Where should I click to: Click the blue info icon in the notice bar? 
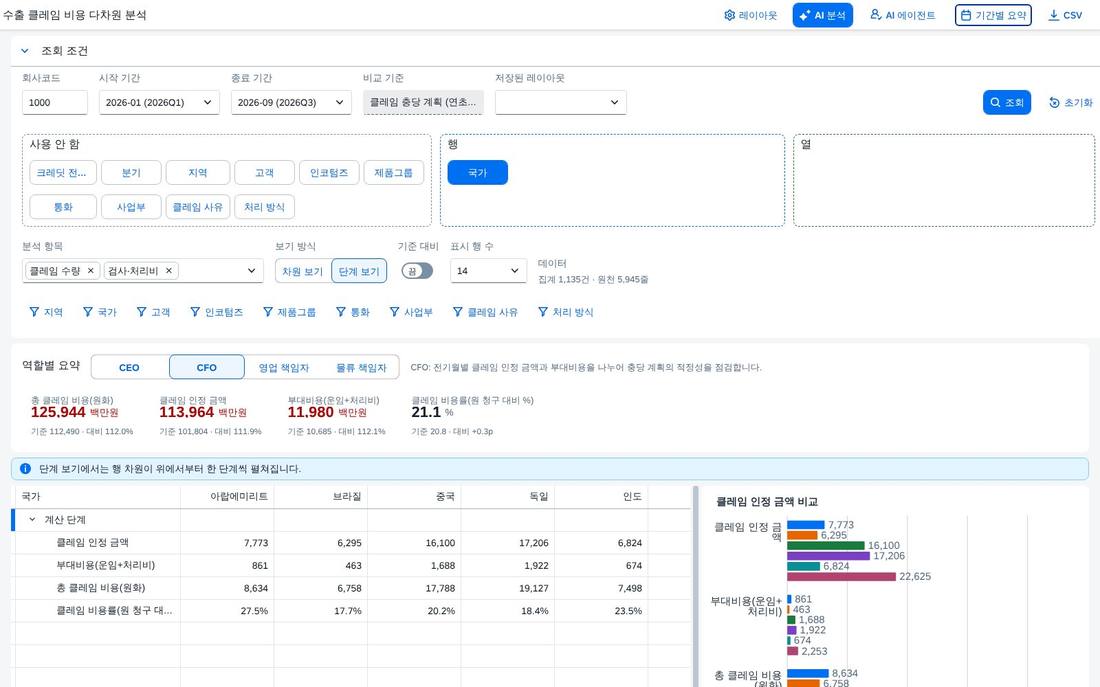(25, 469)
